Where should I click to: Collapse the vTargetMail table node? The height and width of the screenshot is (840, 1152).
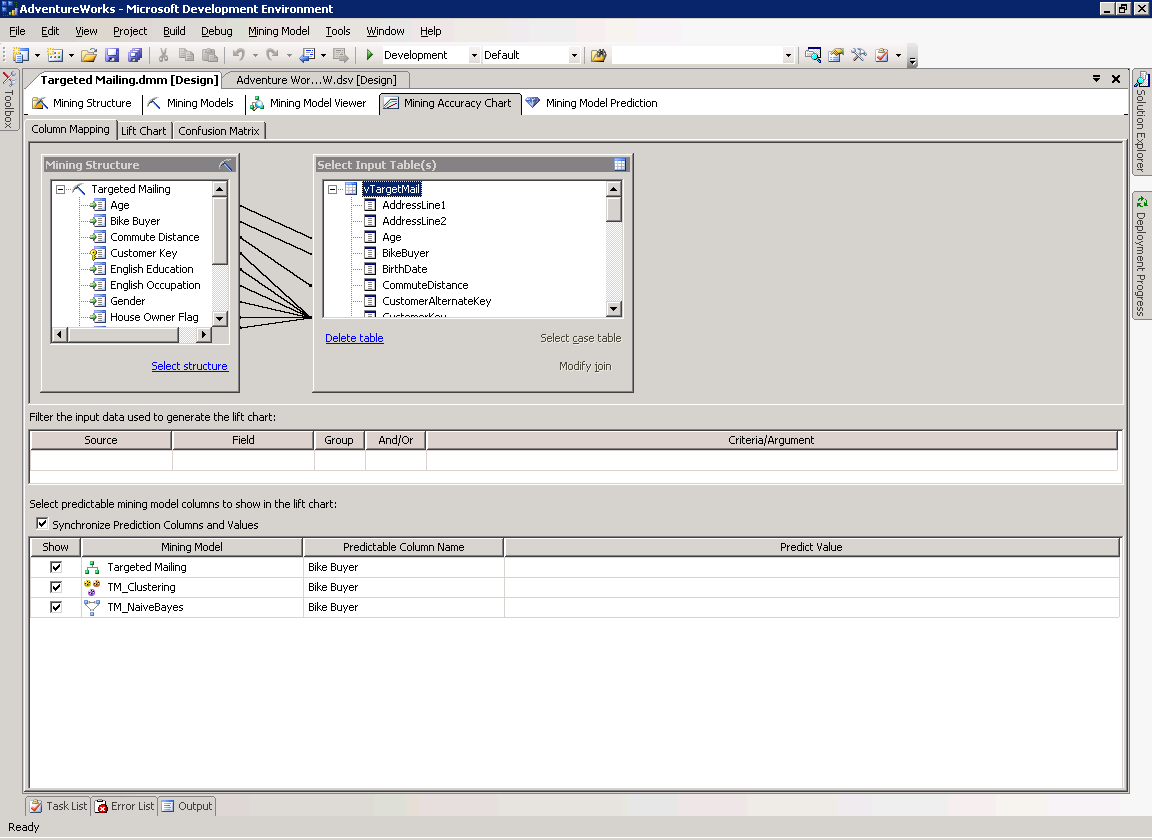tap(333, 189)
